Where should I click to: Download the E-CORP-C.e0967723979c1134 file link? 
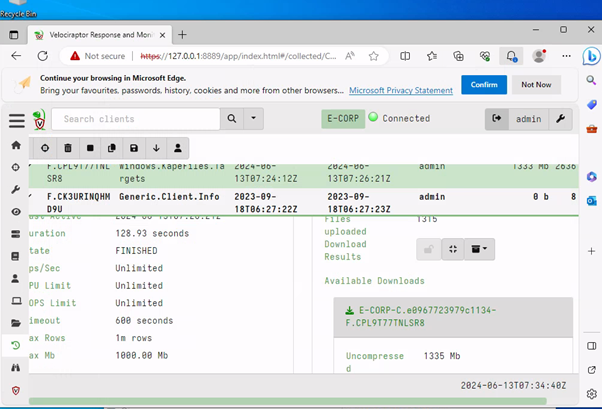421,316
